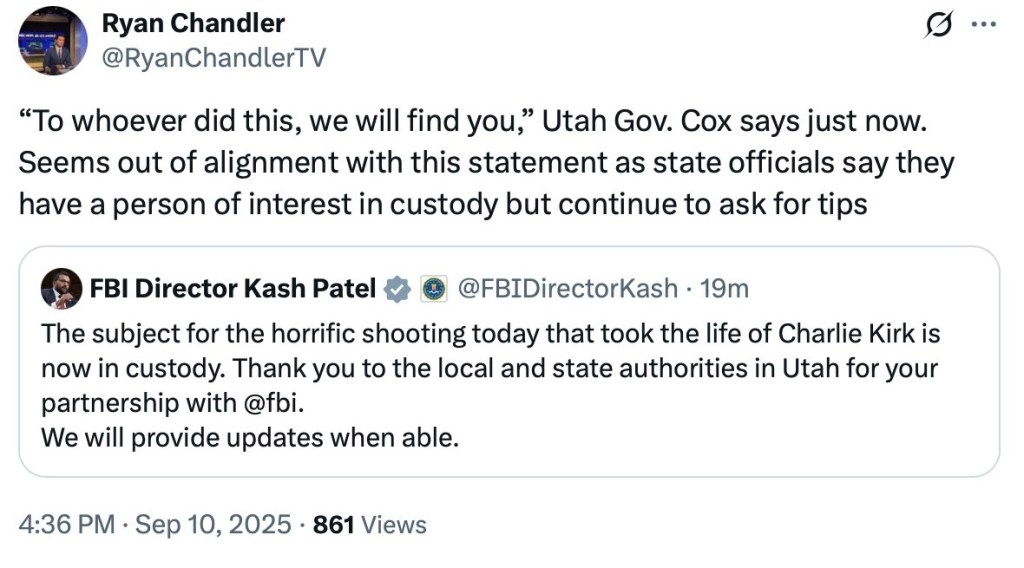Click the Sep 10, 2025 date

(212, 524)
